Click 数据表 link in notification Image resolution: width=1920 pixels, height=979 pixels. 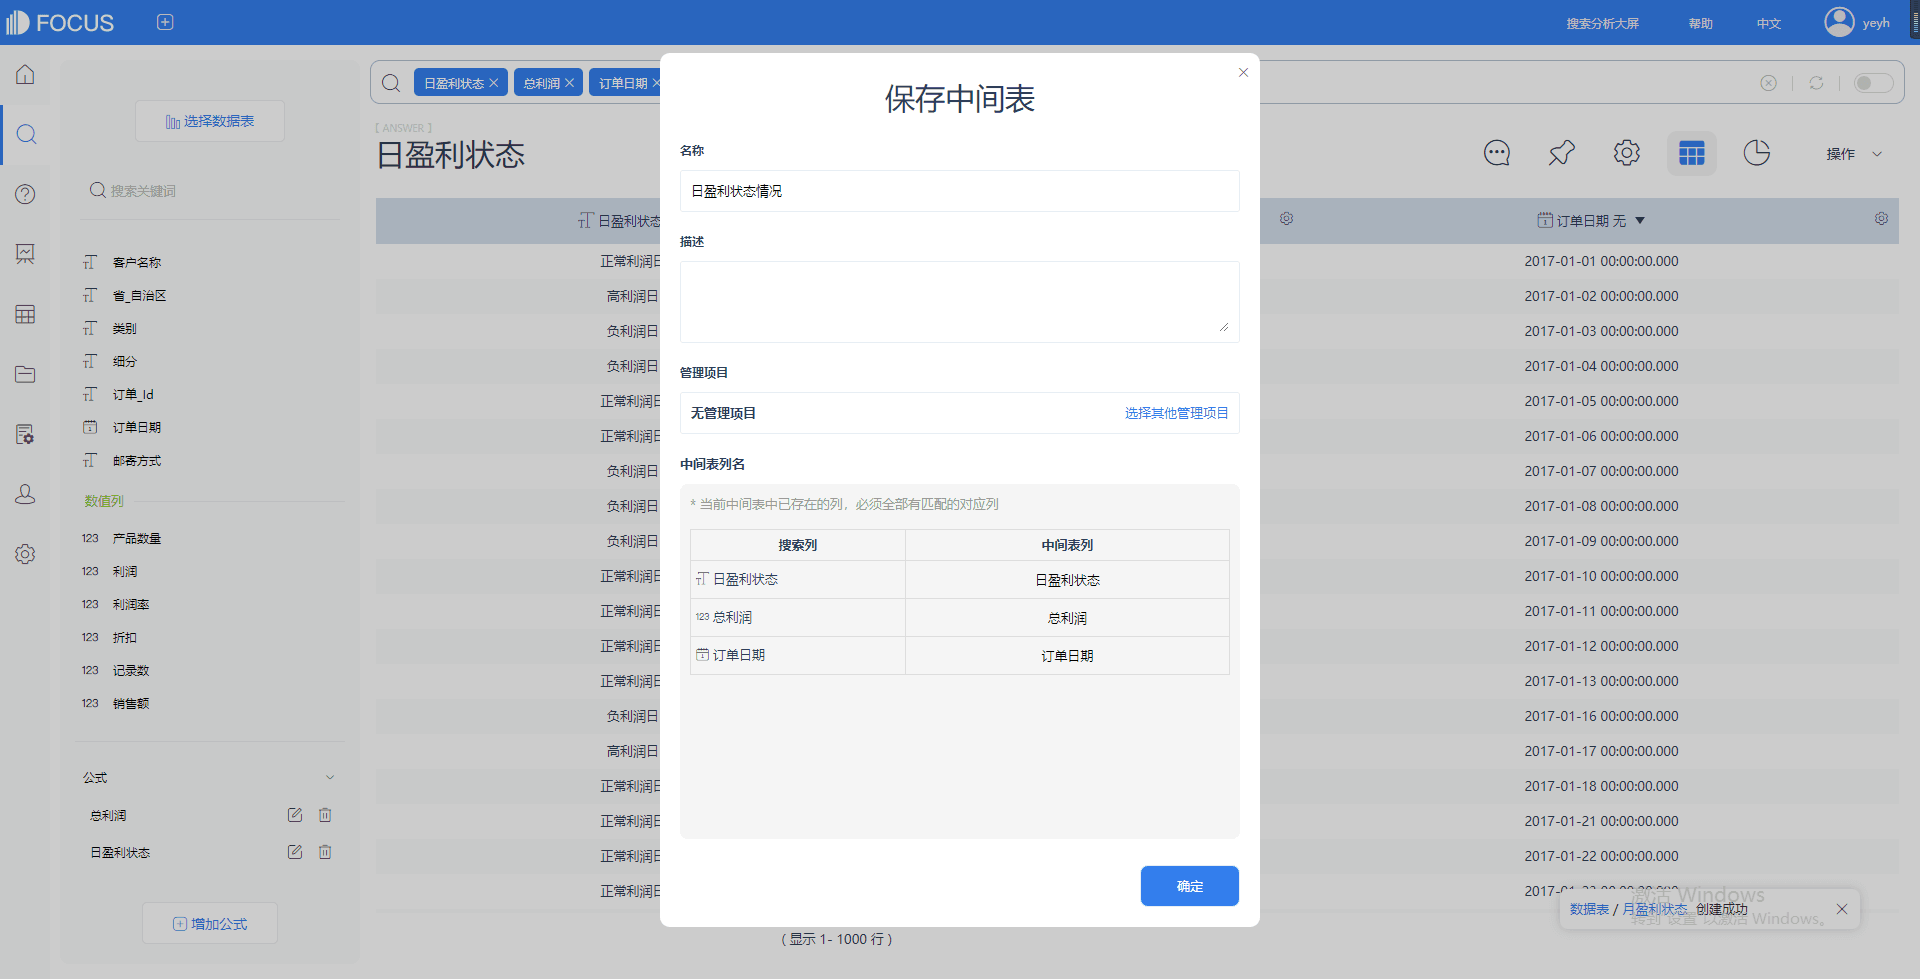coord(1589,909)
